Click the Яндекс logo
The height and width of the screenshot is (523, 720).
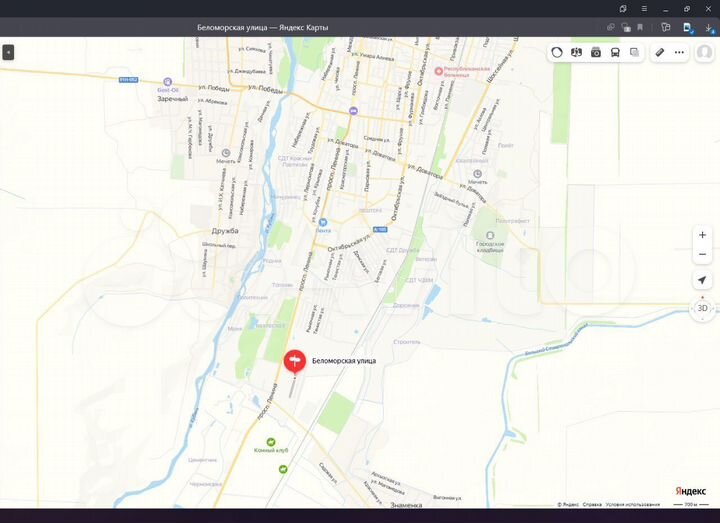(x=691, y=491)
